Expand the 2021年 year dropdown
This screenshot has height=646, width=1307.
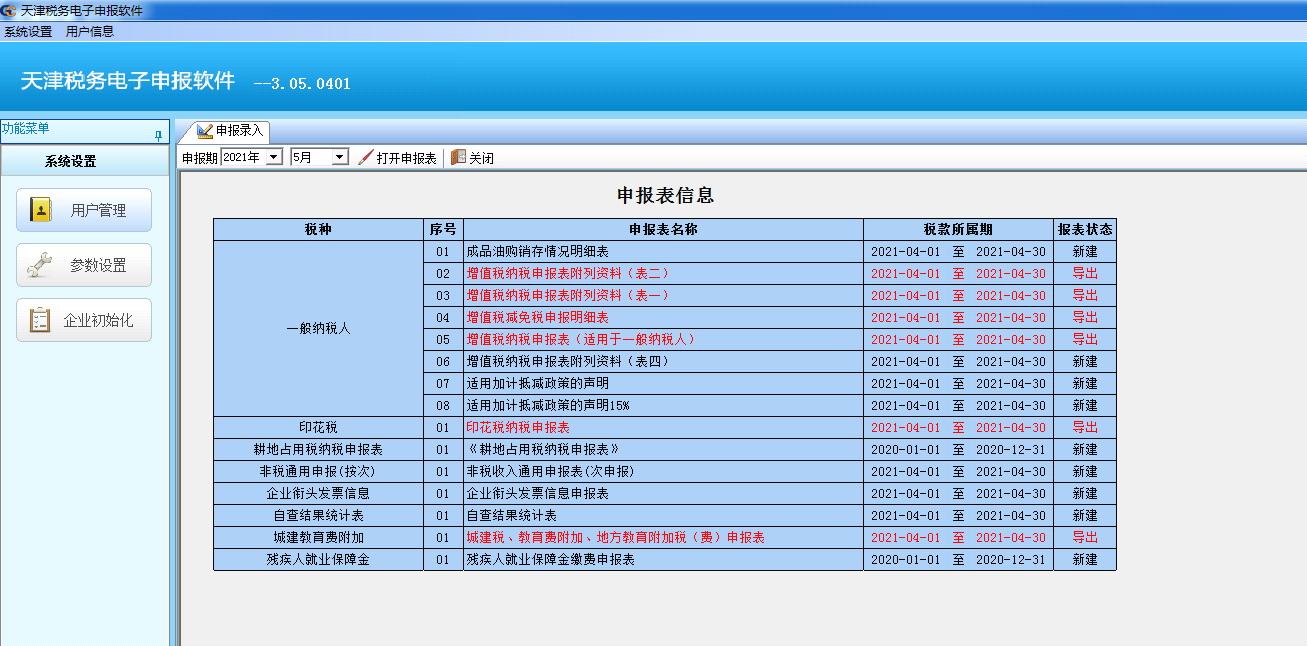[x=274, y=158]
